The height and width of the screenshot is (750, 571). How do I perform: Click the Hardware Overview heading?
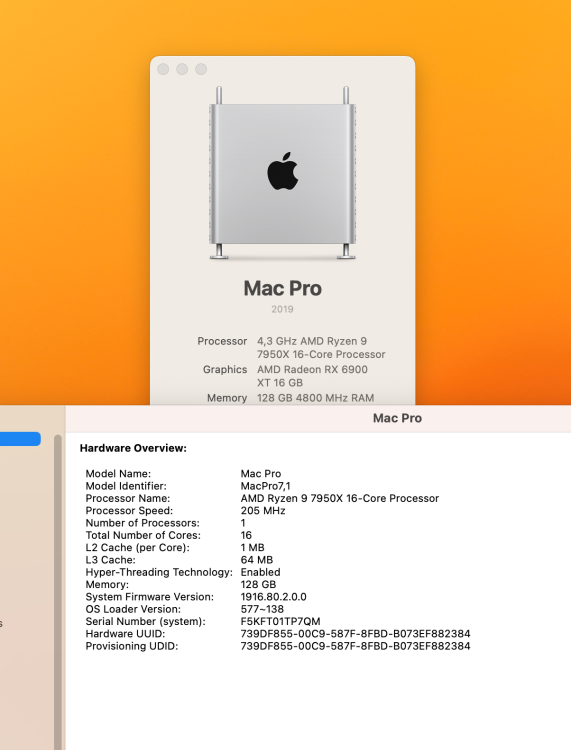pyautogui.click(x=133, y=448)
